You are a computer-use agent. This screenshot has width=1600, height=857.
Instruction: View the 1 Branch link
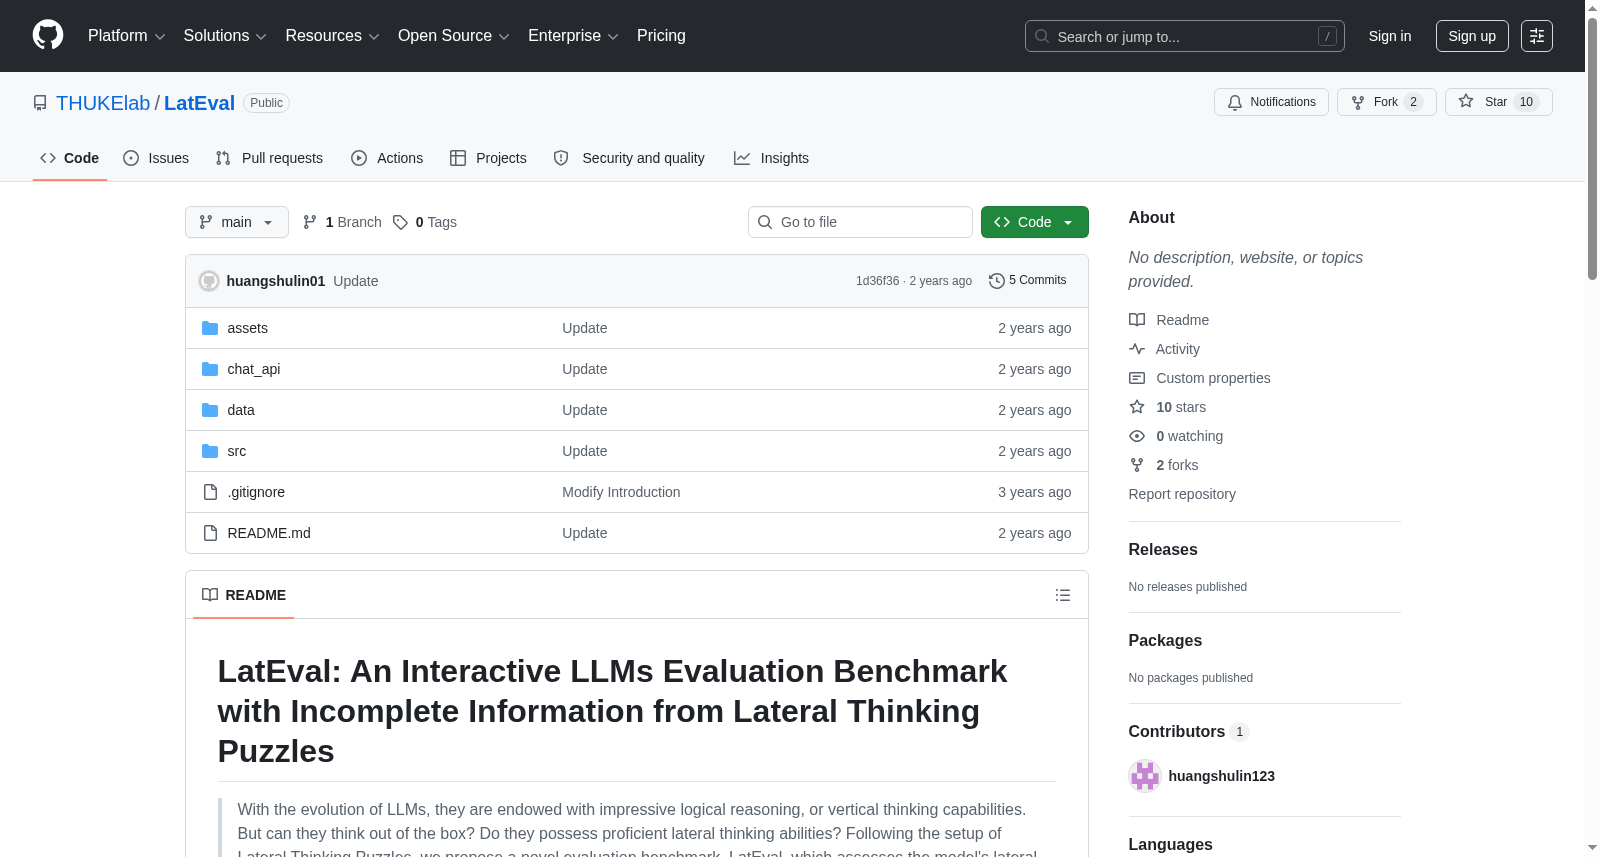coord(342,222)
